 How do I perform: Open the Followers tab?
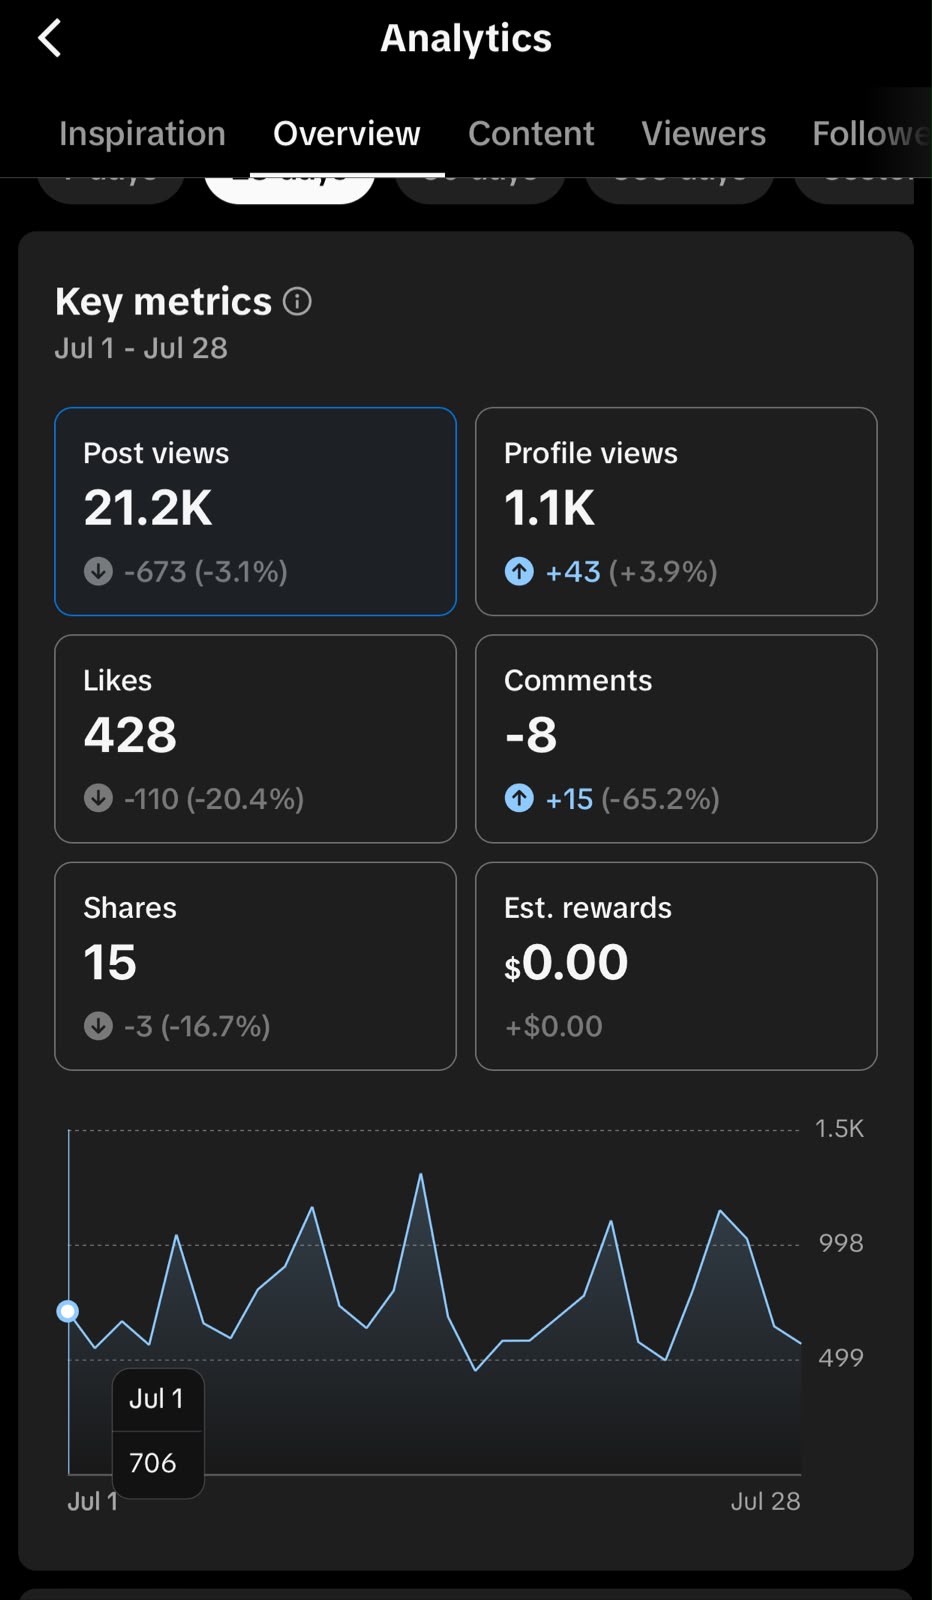tap(871, 134)
